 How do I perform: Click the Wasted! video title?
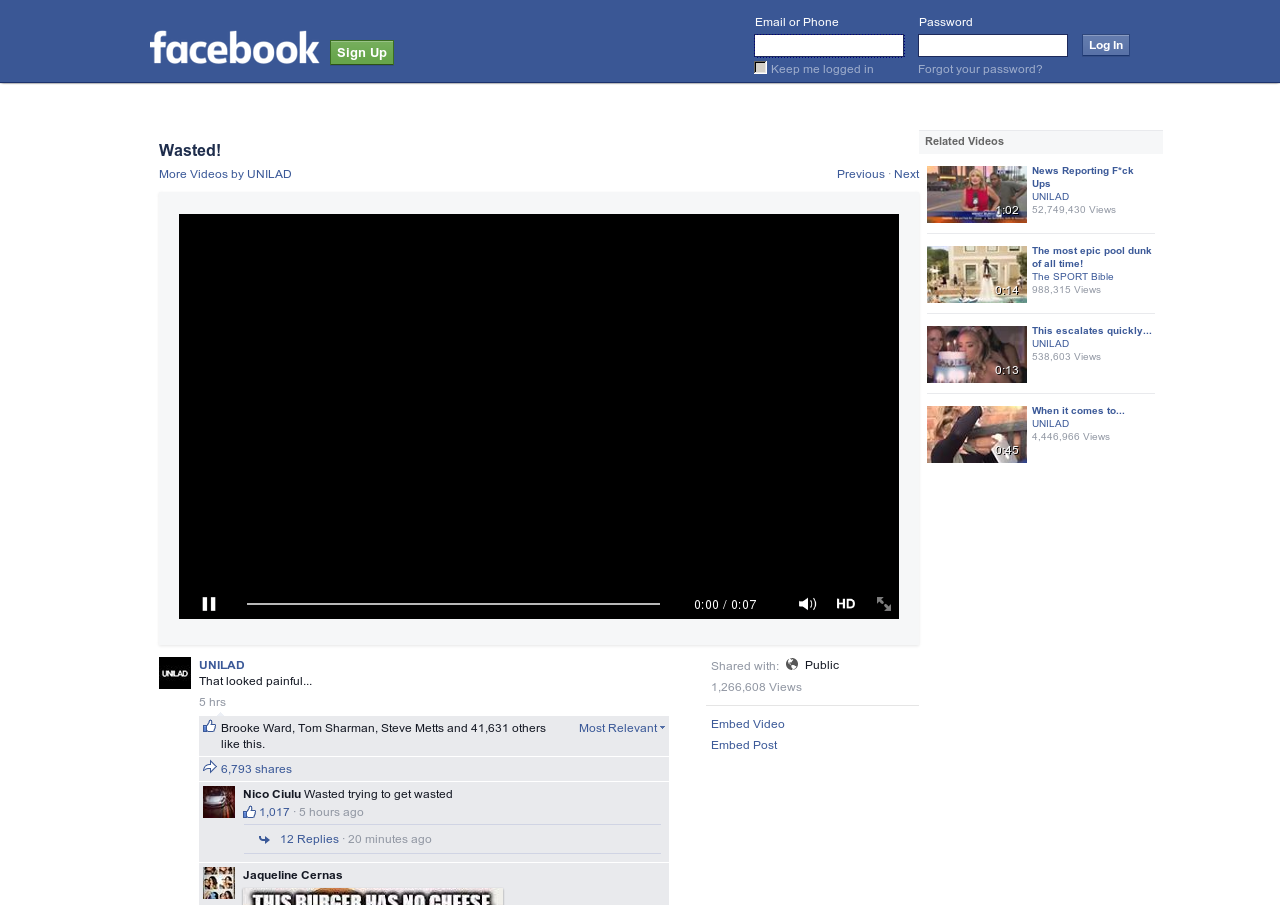coord(190,151)
